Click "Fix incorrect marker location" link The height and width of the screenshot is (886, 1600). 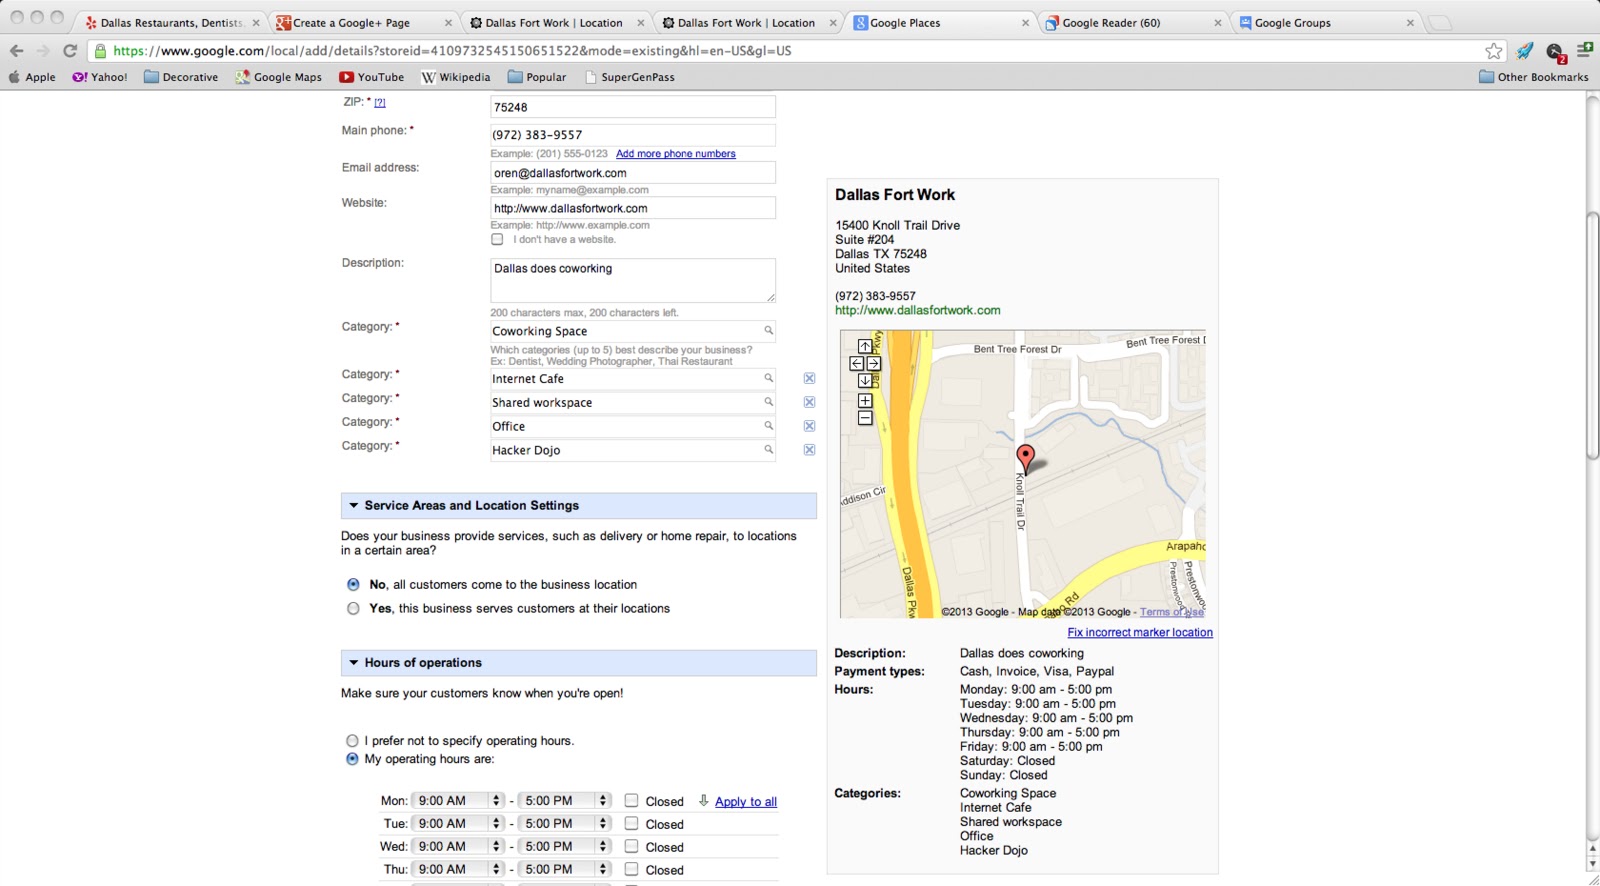tap(1140, 633)
